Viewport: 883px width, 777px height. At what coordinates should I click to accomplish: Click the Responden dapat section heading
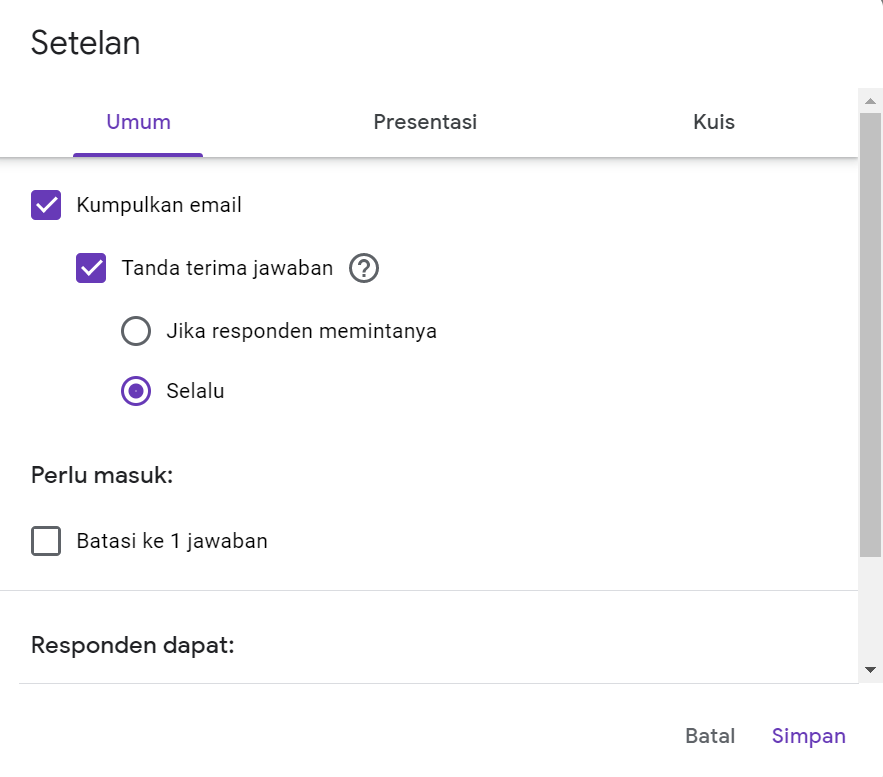pyautogui.click(x=130, y=644)
